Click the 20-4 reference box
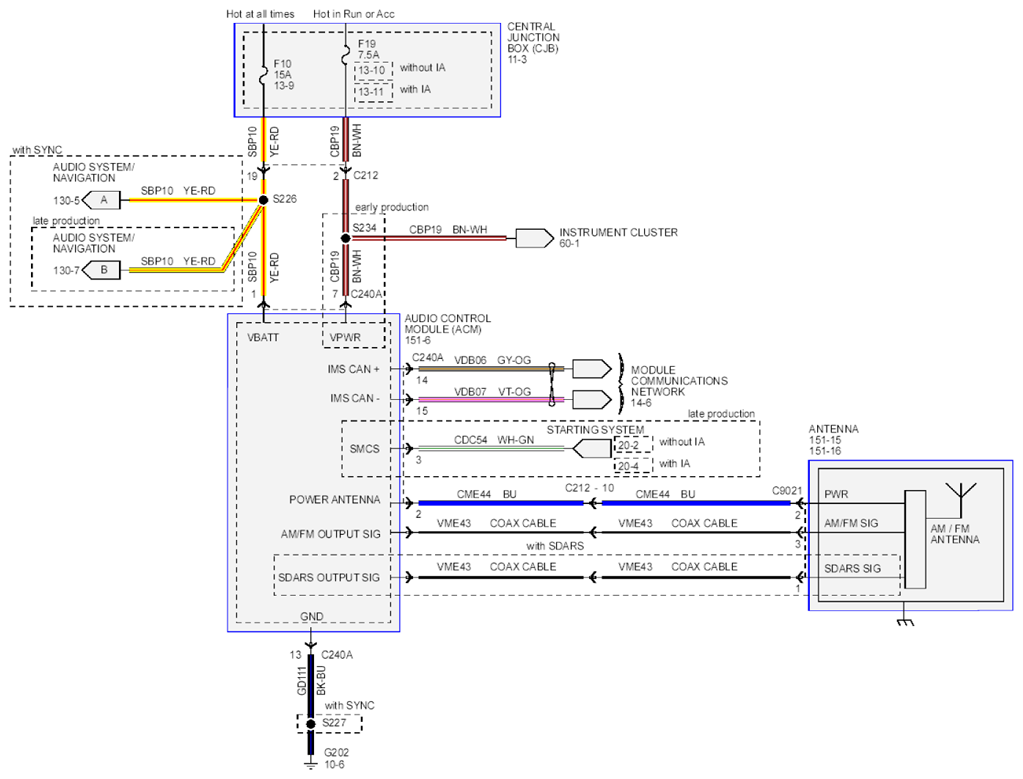Viewport: 1023px width, 779px height. [633, 466]
